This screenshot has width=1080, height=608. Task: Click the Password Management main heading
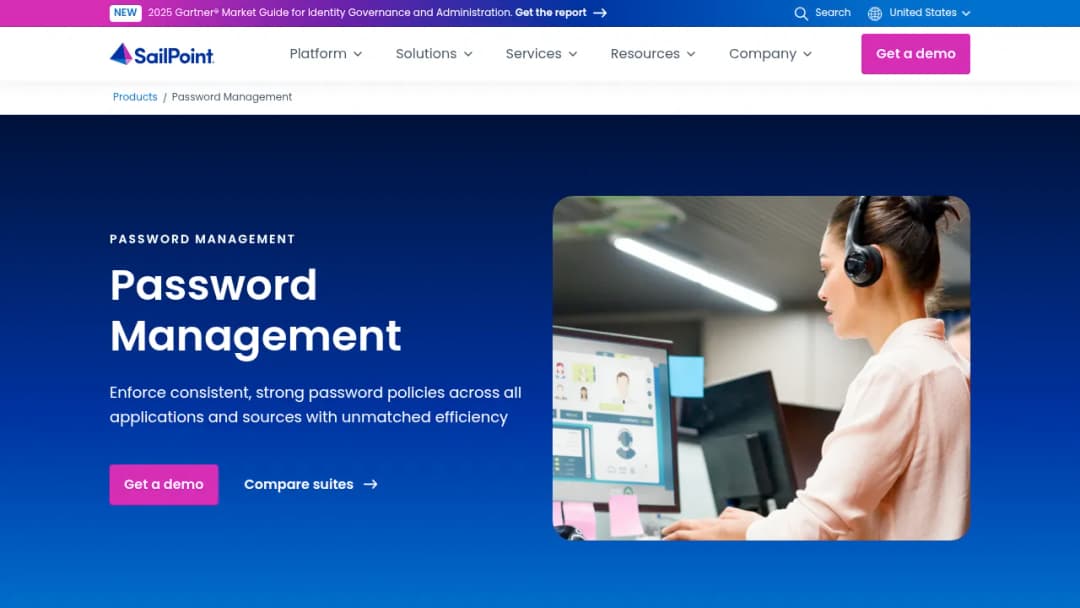pyautogui.click(x=256, y=311)
